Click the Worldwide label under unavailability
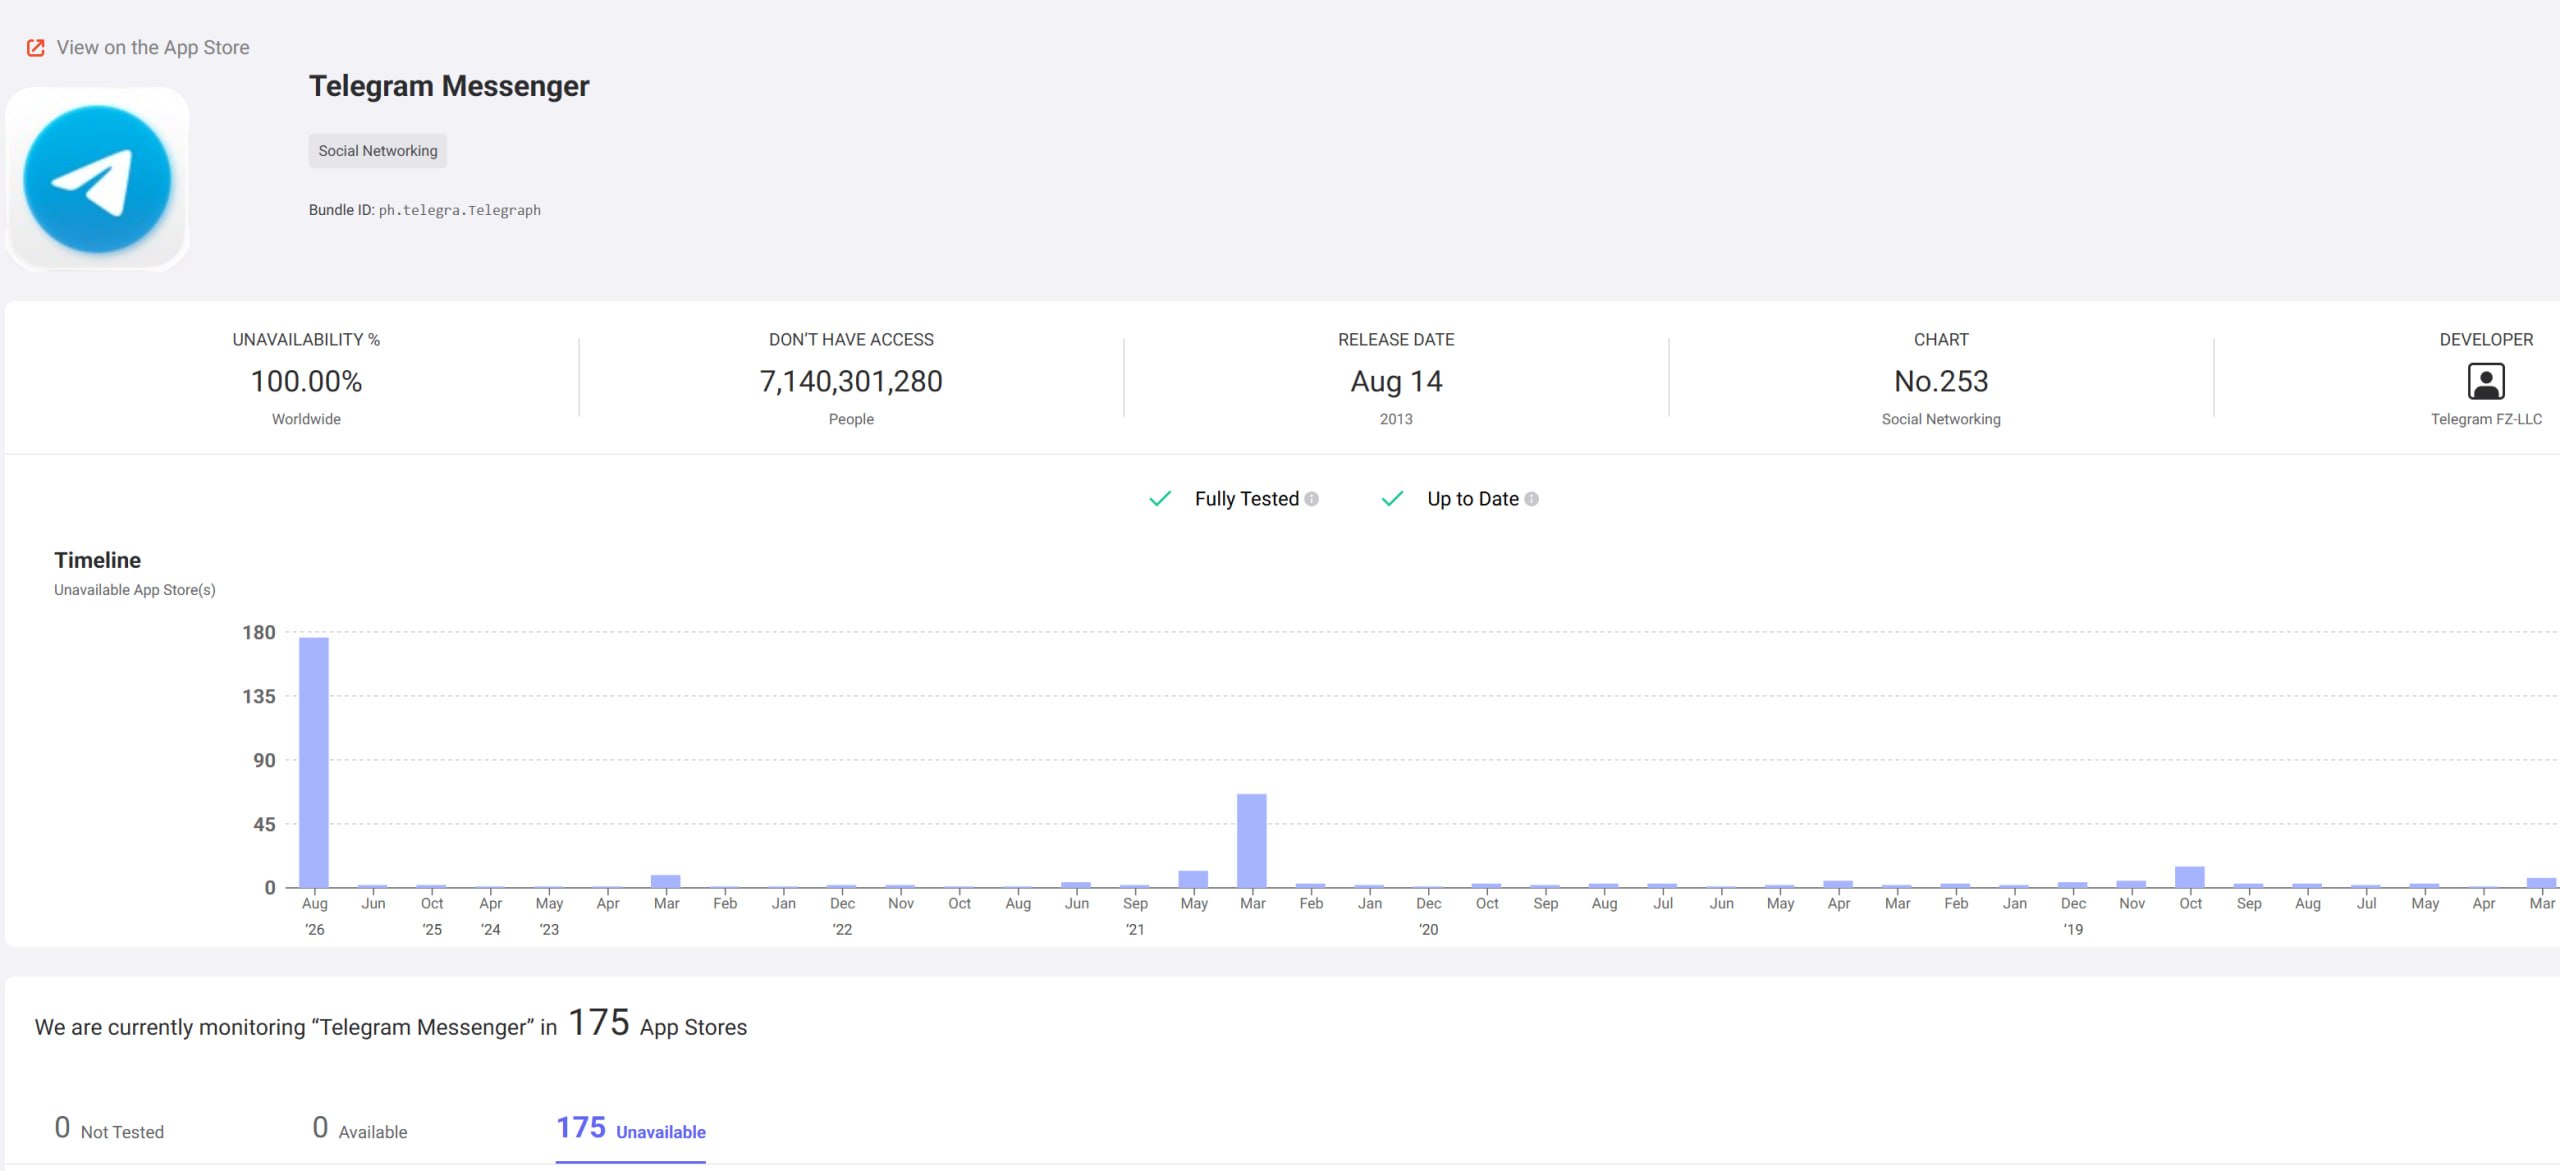 [306, 419]
